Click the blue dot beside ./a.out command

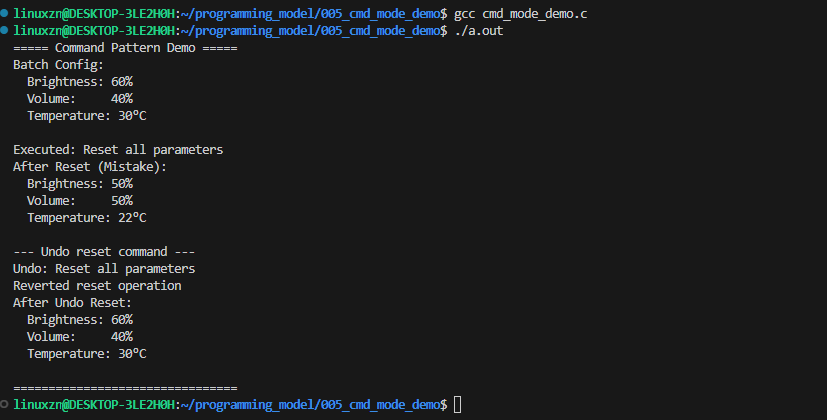pos(4,30)
